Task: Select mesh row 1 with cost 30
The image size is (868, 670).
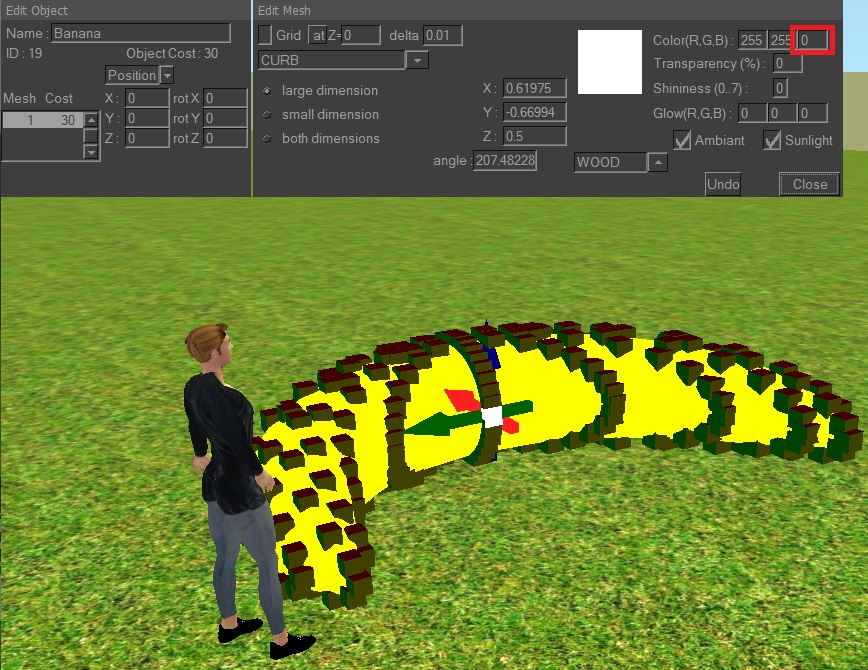Action: [43, 120]
